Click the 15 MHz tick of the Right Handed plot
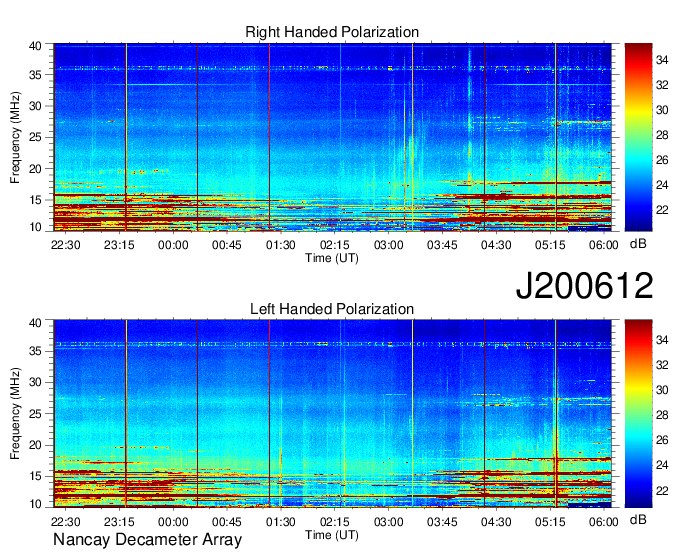The height and width of the screenshot is (552, 680). coord(35,200)
